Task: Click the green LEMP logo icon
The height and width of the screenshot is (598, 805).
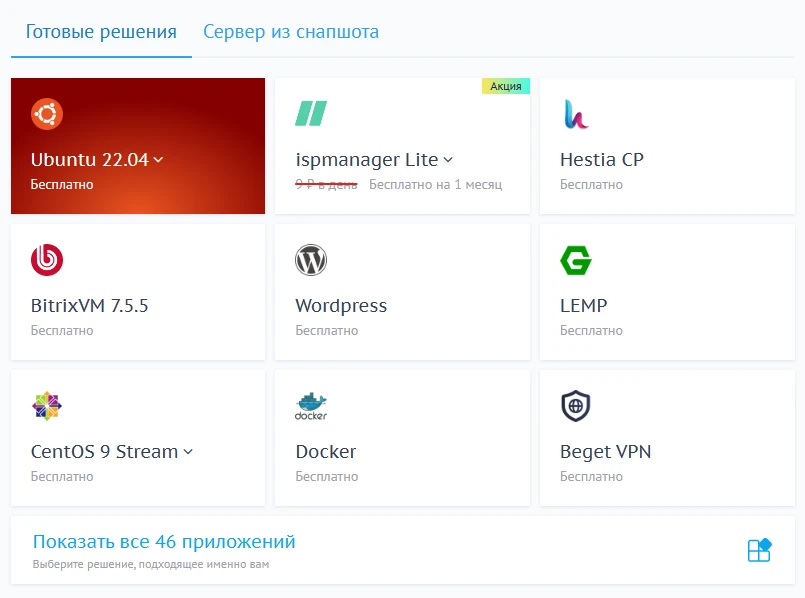Action: 576,260
